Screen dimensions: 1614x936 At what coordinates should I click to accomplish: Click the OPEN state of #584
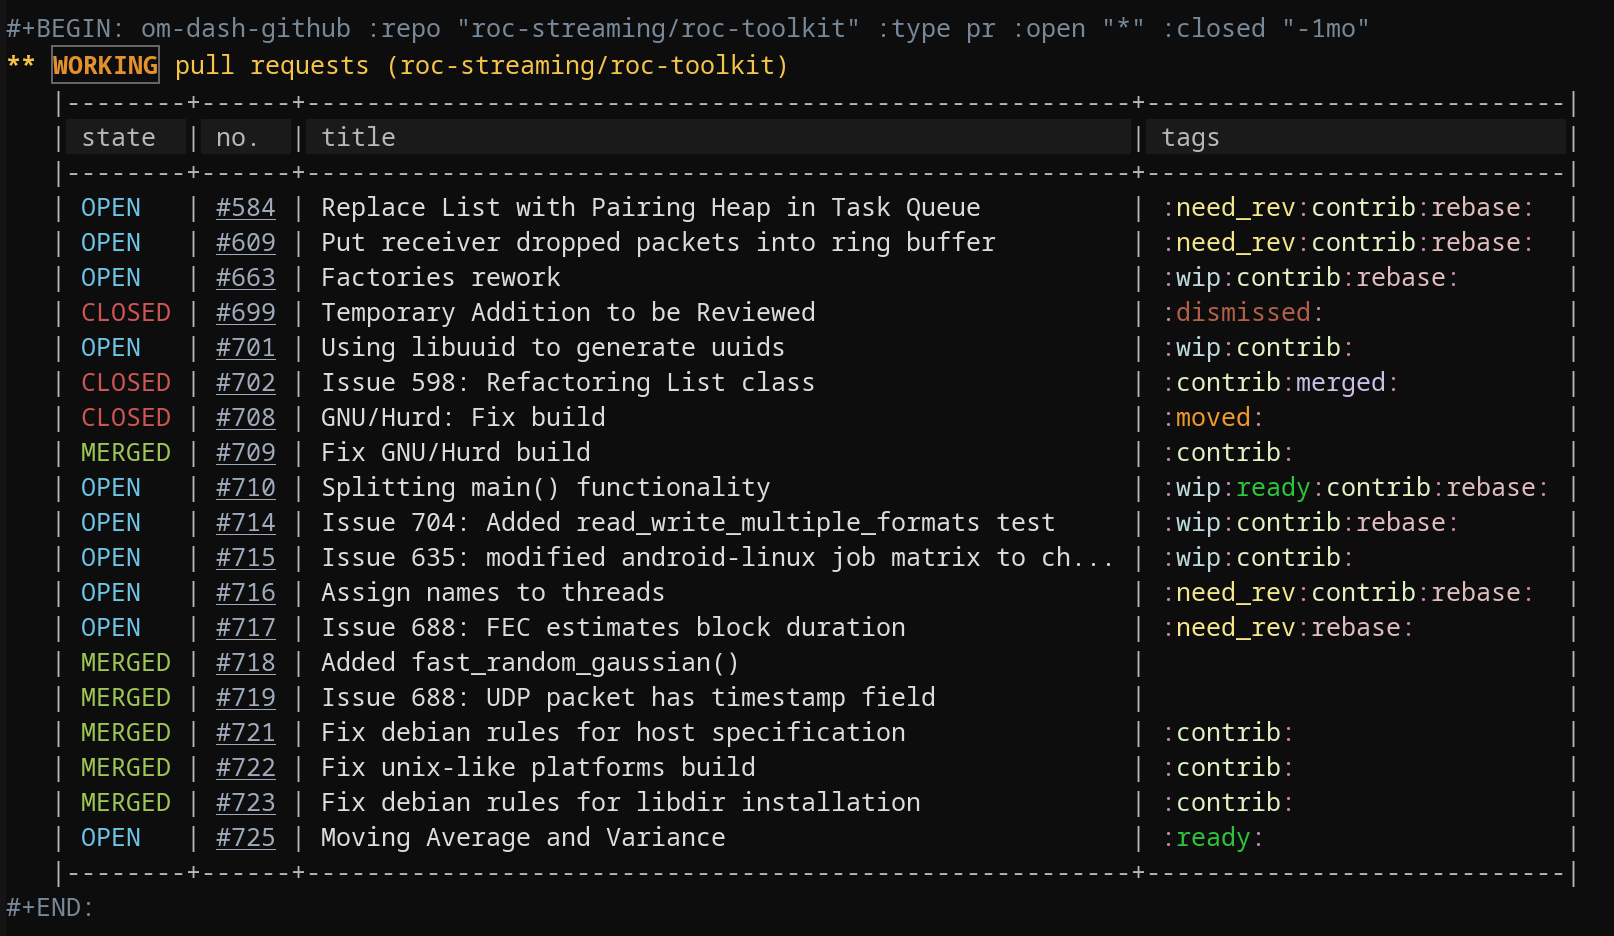point(111,208)
